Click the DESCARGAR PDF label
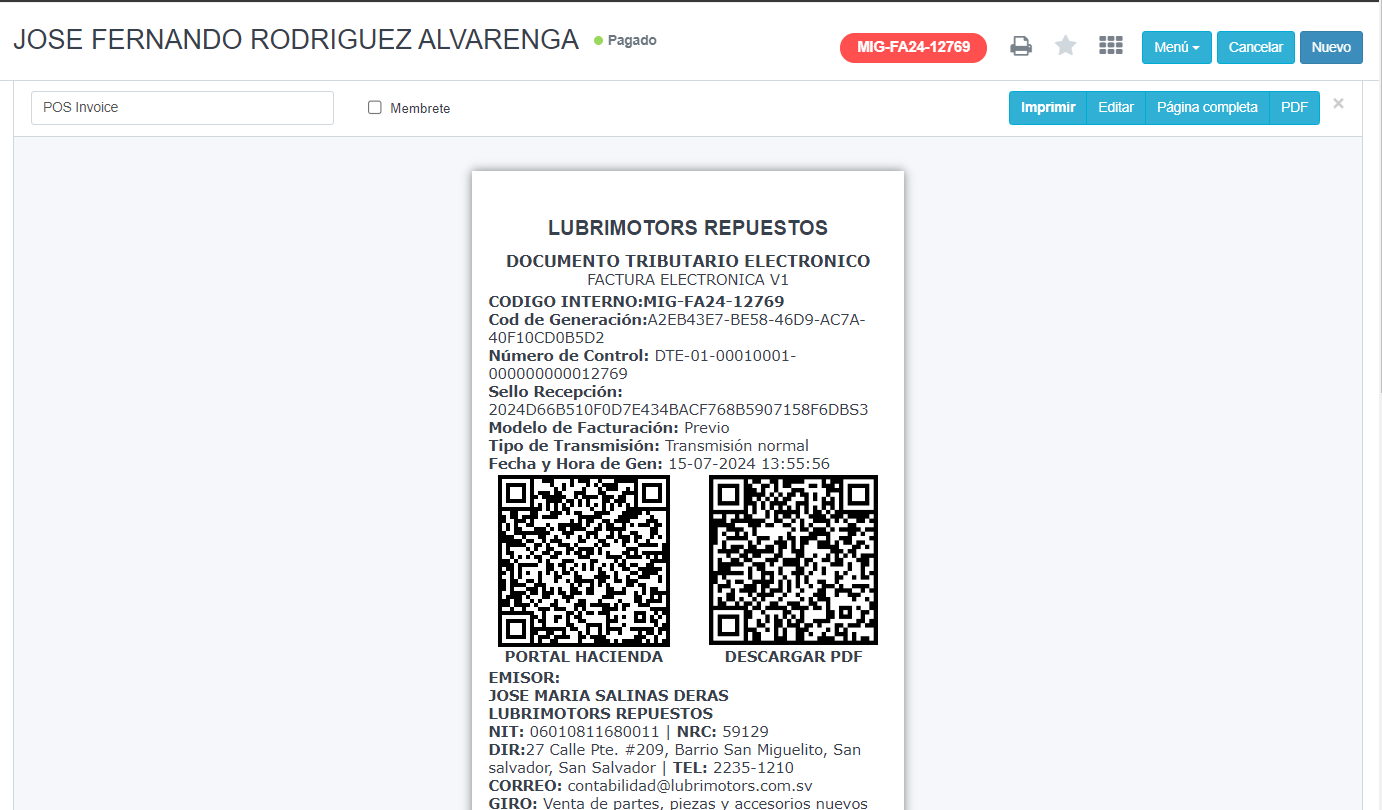The width and height of the screenshot is (1382, 810). [x=793, y=657]
